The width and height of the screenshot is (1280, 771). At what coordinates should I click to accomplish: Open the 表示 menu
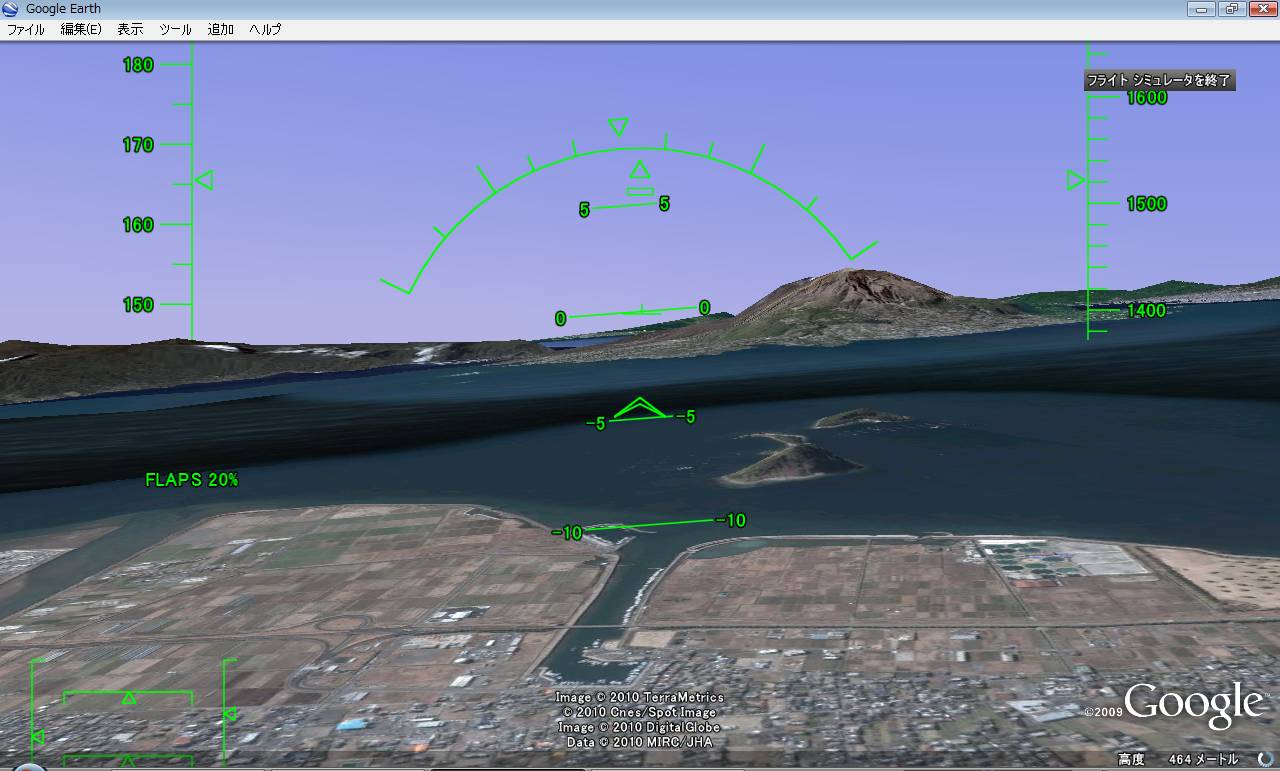click(x=130, y=30)
